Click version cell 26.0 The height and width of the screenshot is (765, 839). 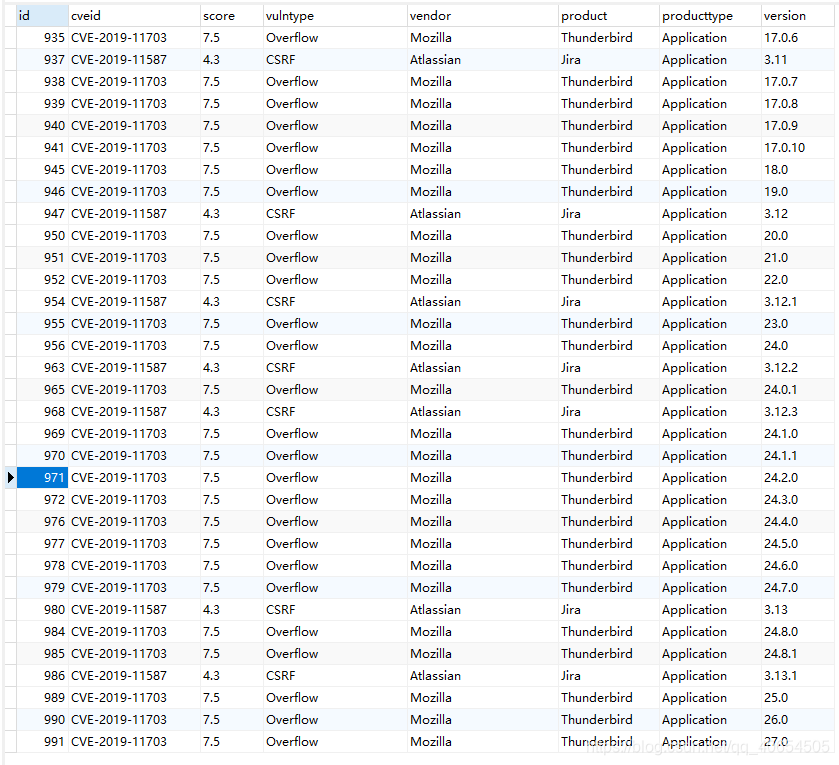click(797, 720)
